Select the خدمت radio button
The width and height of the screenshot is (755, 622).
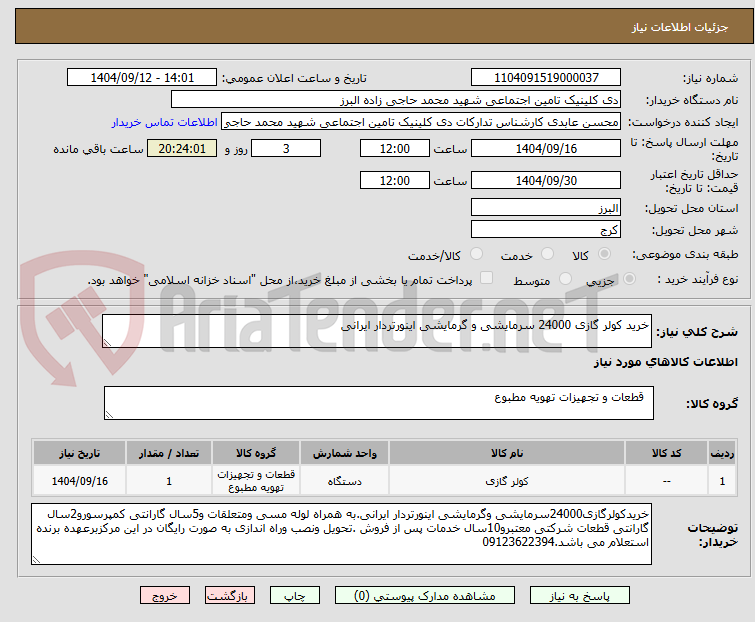[547, 254]
